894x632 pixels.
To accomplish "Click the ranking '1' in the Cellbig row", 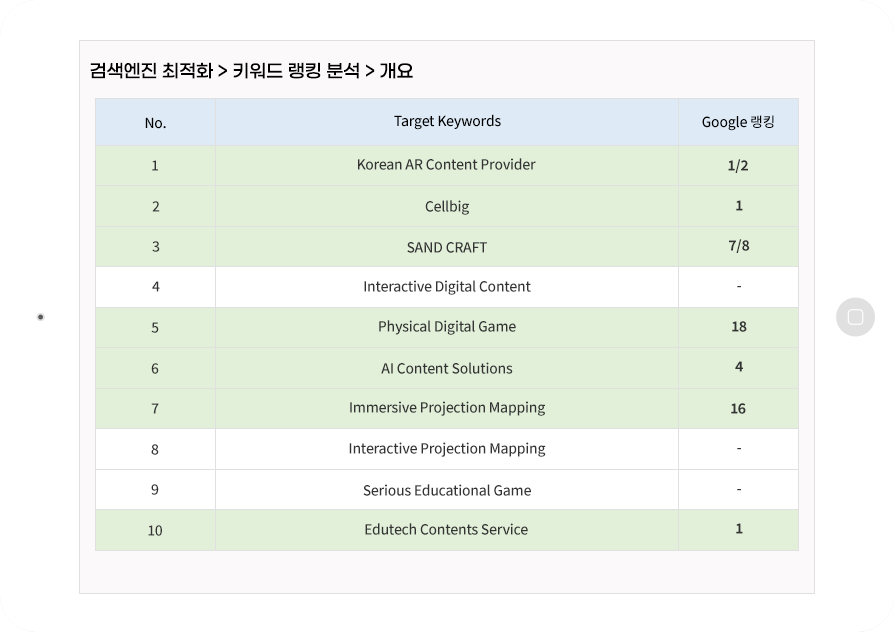I will [739, 206].
